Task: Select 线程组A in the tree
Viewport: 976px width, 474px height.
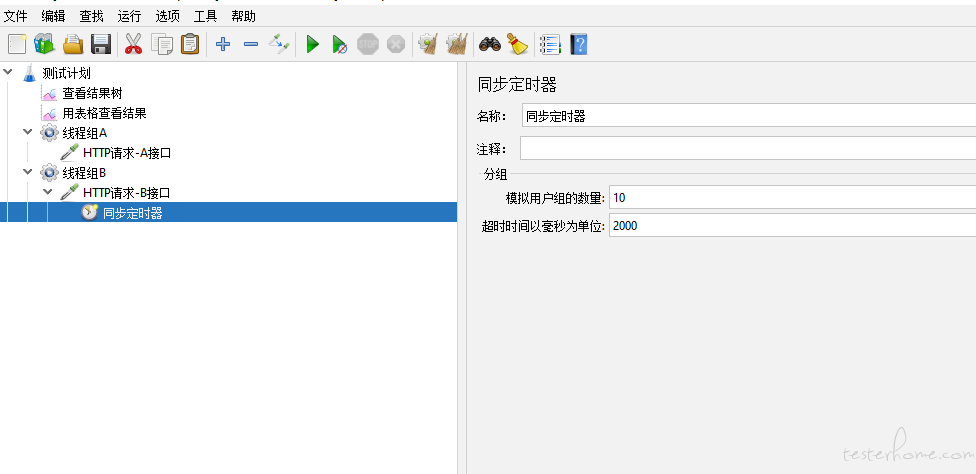Action: (x=85, y=133)
